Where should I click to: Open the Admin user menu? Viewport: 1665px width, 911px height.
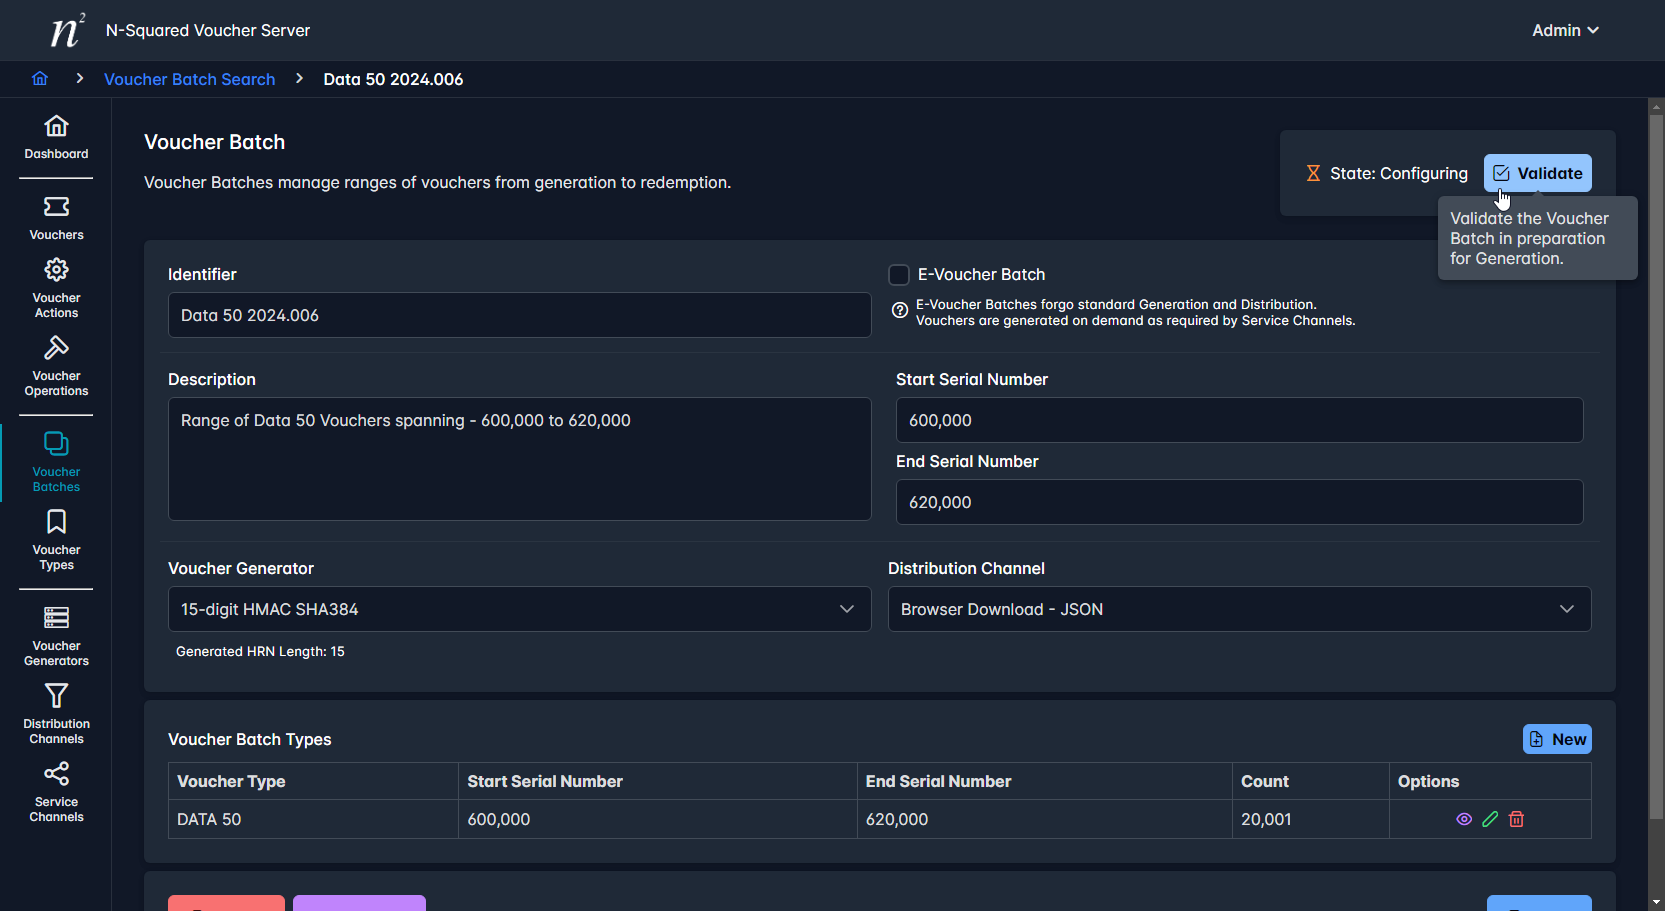tap(1564, 30)
